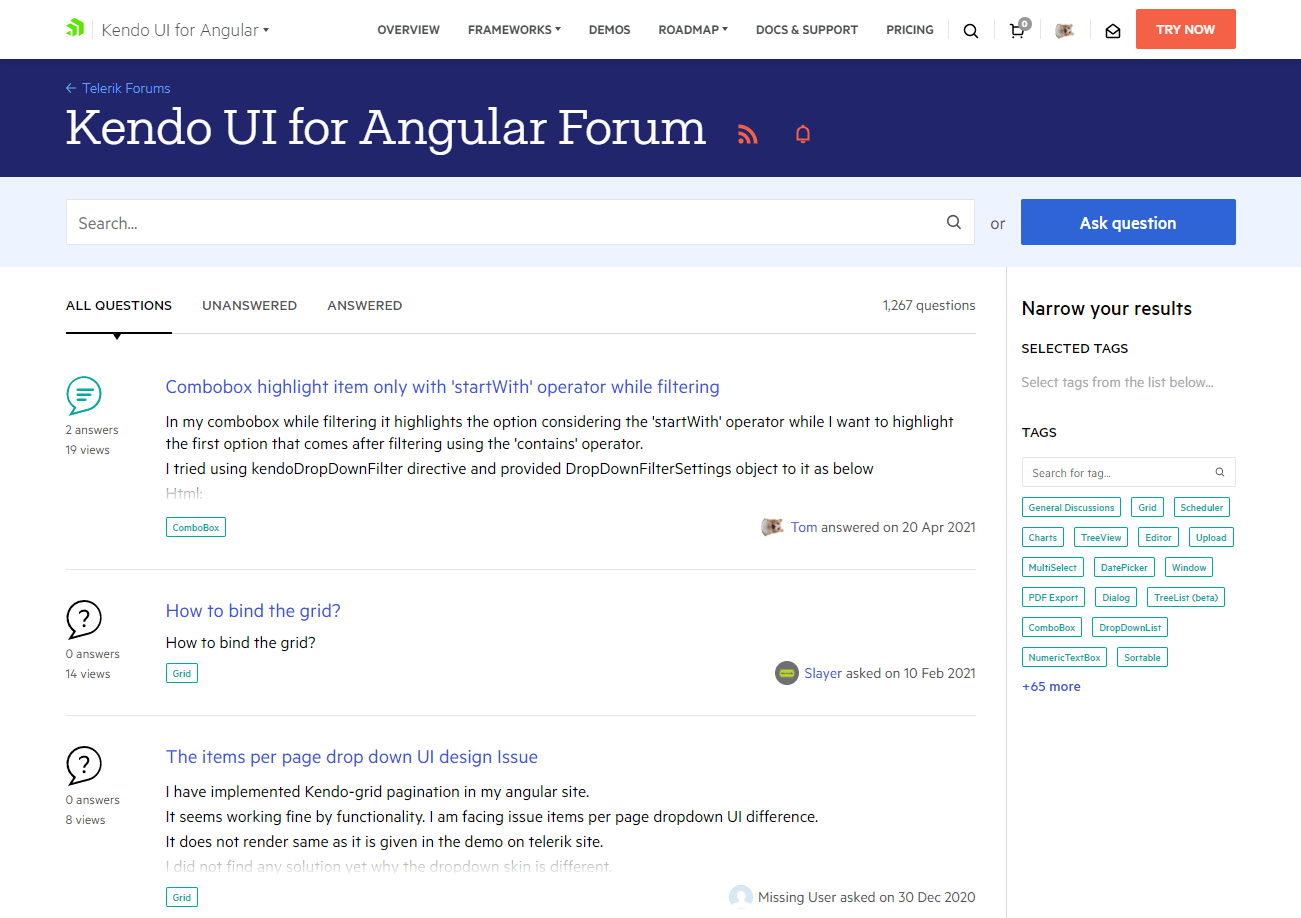Click the tag search magnifier icon
Viewport: 1301px width, 918px height.
tap(1220, 472)
